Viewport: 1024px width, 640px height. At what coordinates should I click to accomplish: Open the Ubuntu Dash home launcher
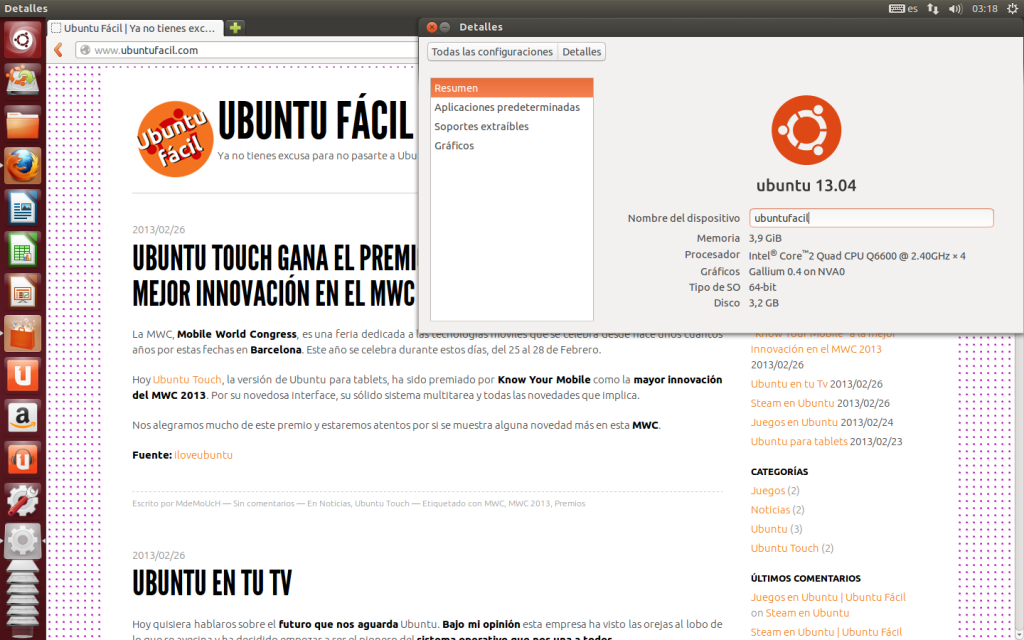(23, 40)
